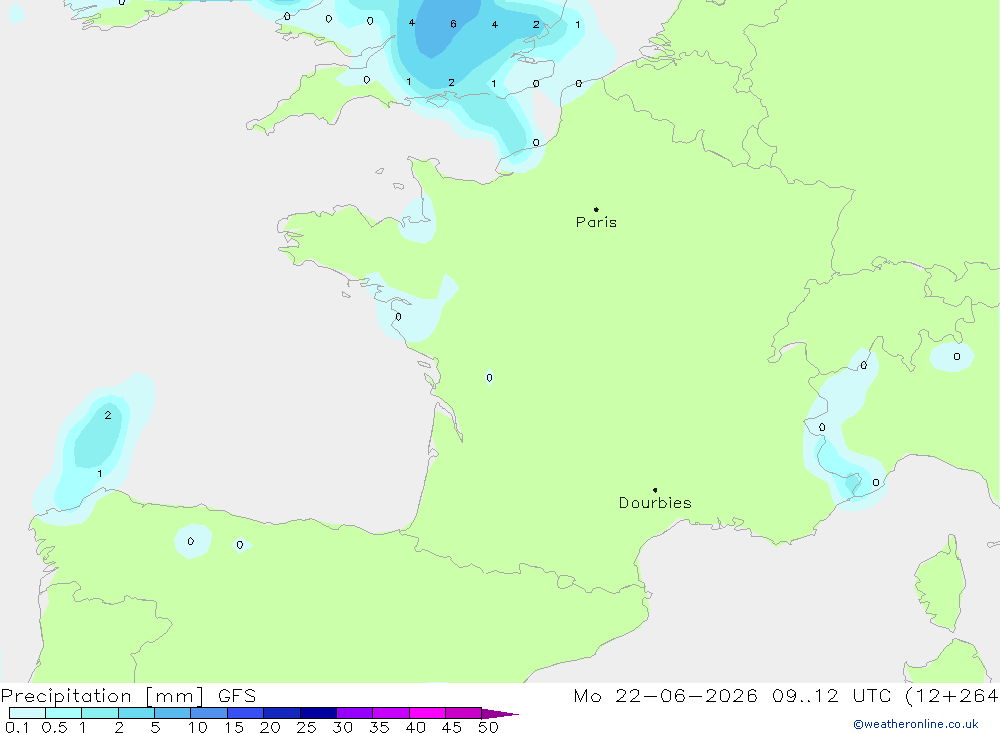The height and width of the screenshot is (733, 1000).
Task: Click the 'GFS' model label
Action: [237, 696]
